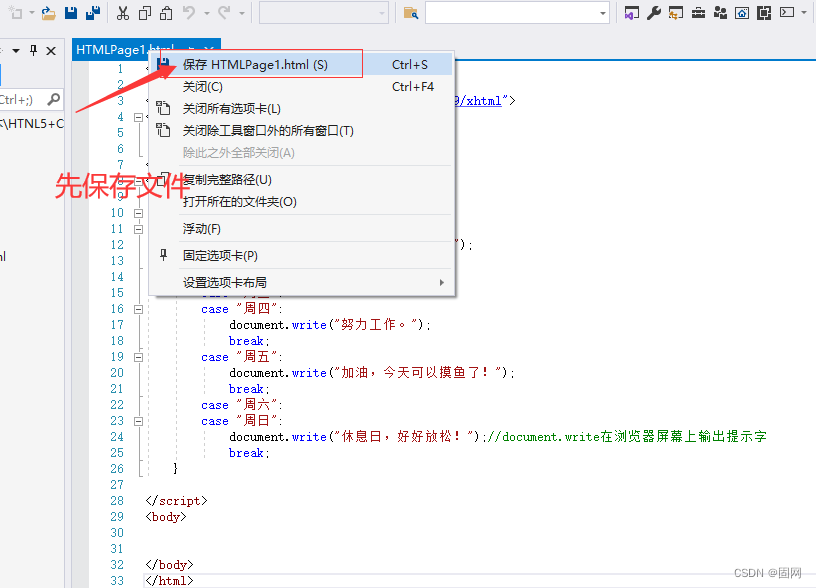816x588 pixels.
Task: Close the left side panel
Action: (x=51, y=51)
